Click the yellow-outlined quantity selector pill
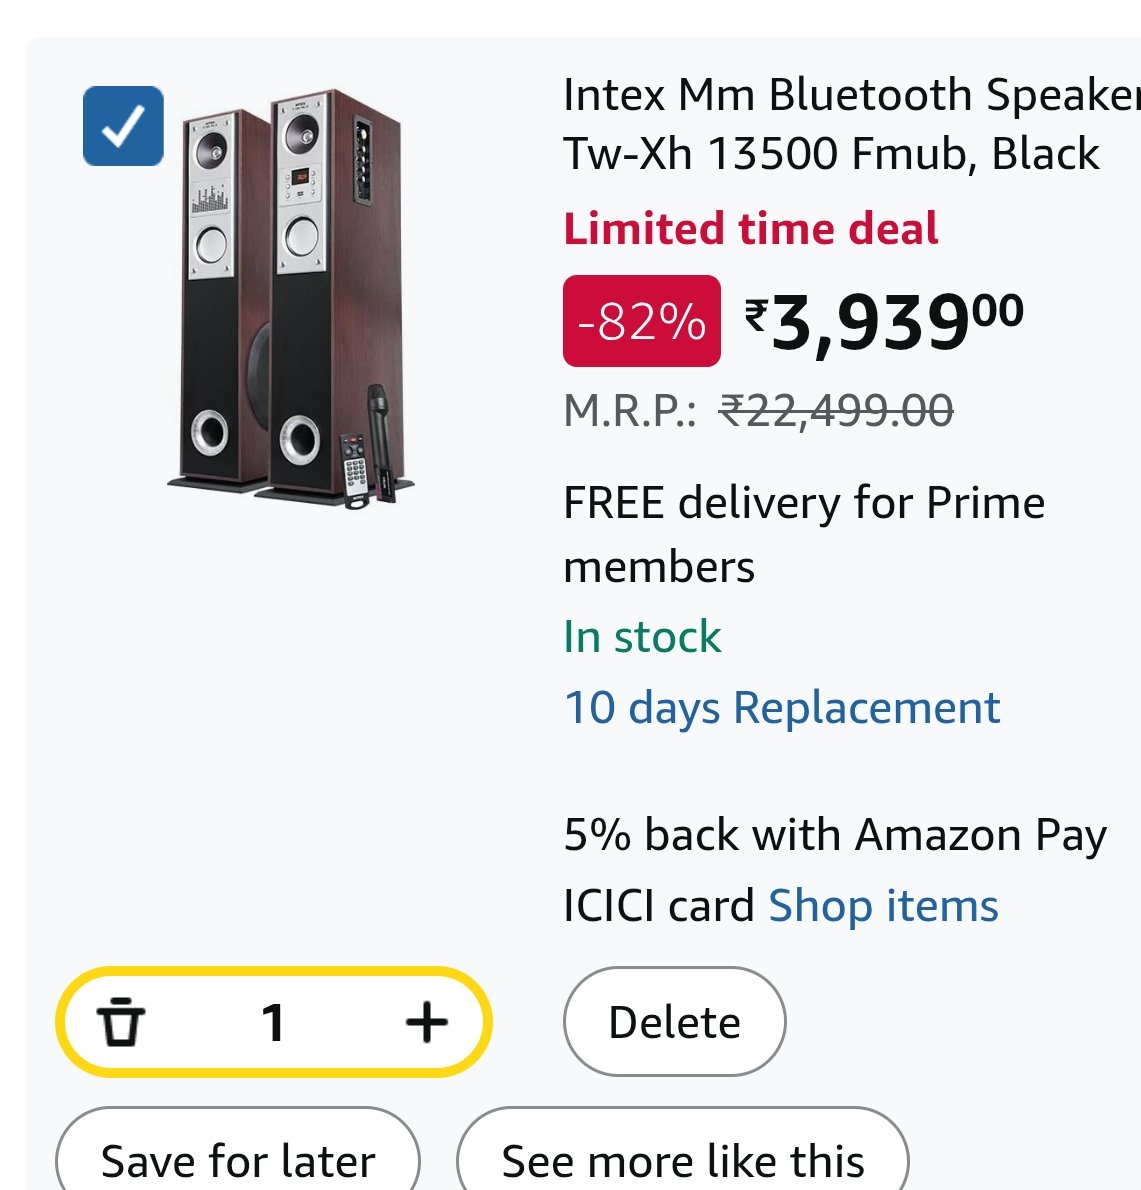Image resolution: width=1141 pixels, height=1190 pixels. 273,1022
